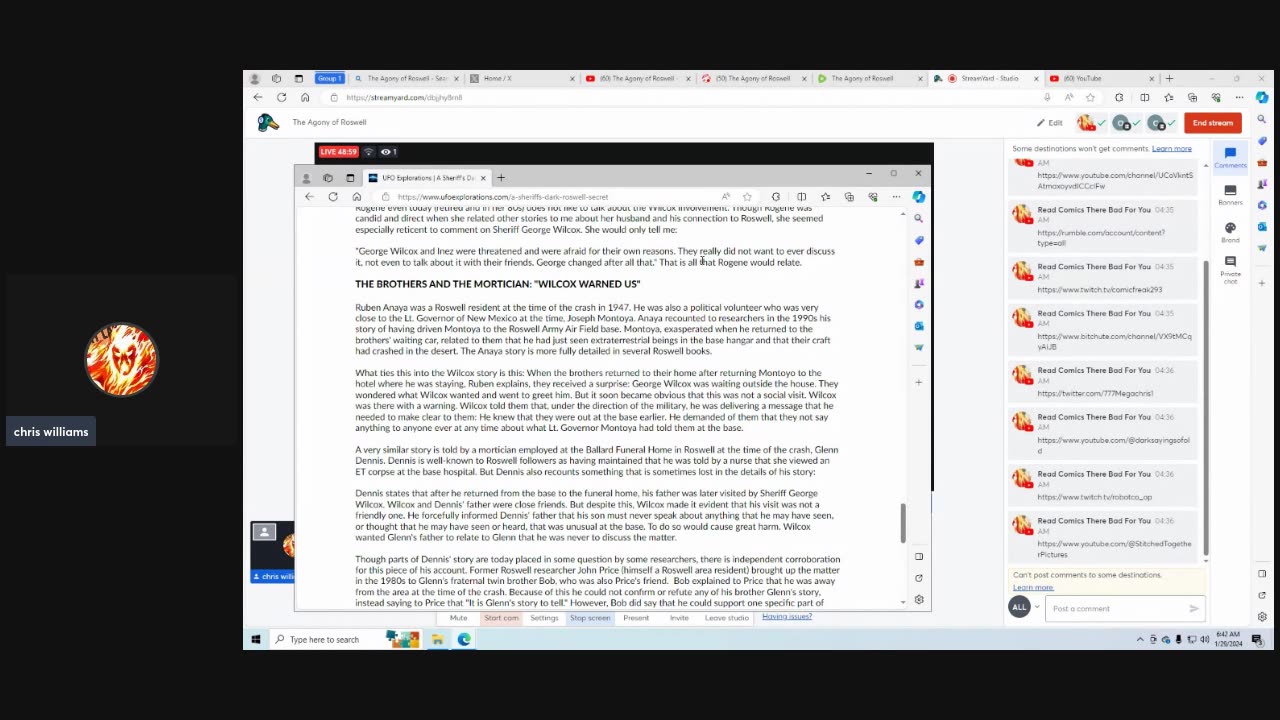1280x720 pixels.
Task: Click refresh icon in shared browser window
Action: 333,197
